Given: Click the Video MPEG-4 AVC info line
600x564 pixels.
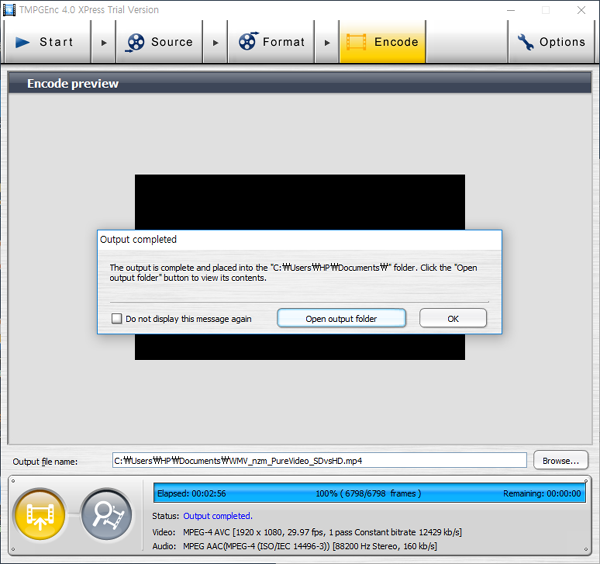Looking at the screenshot, I should click(307, 532).
